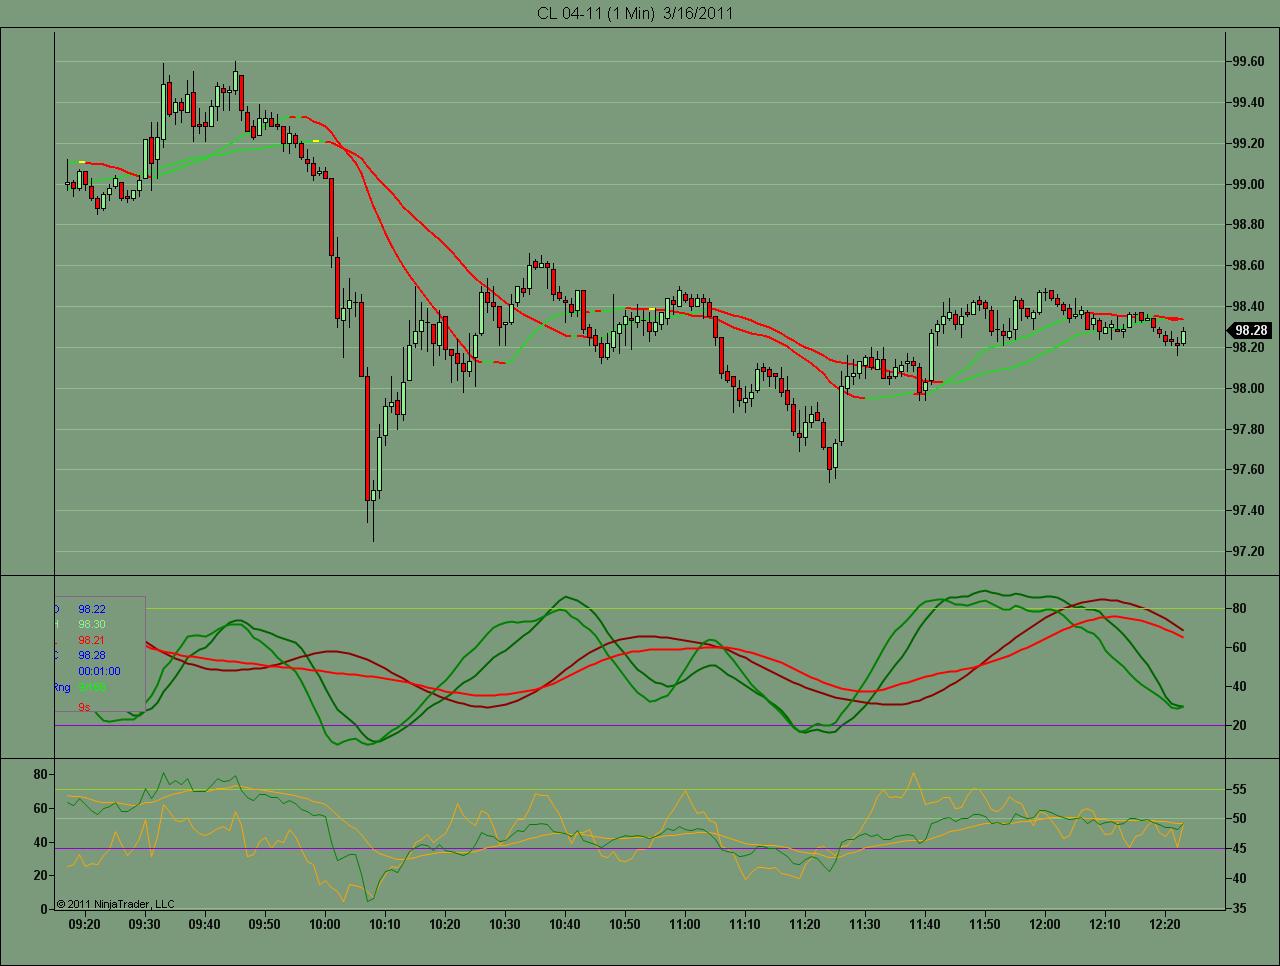Click the 50 label on bottom indicator axis

pos(1238,819)
